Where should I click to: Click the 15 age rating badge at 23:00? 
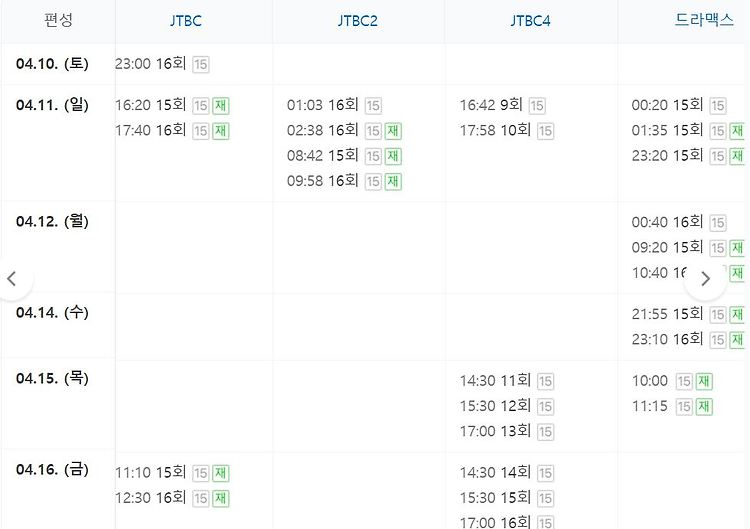click(x=201, y=64)
